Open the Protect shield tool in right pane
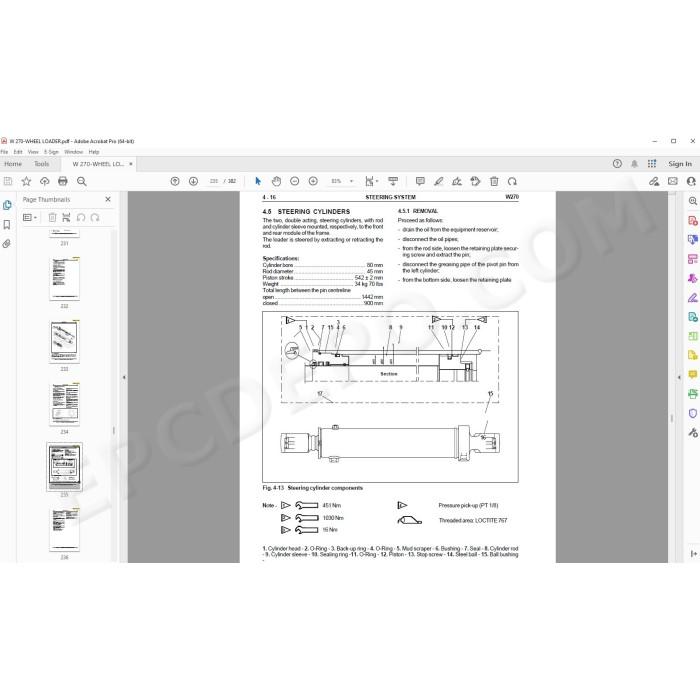Image resolution: width=700 pixels, height=700 pixels. (x=692, y=413)
